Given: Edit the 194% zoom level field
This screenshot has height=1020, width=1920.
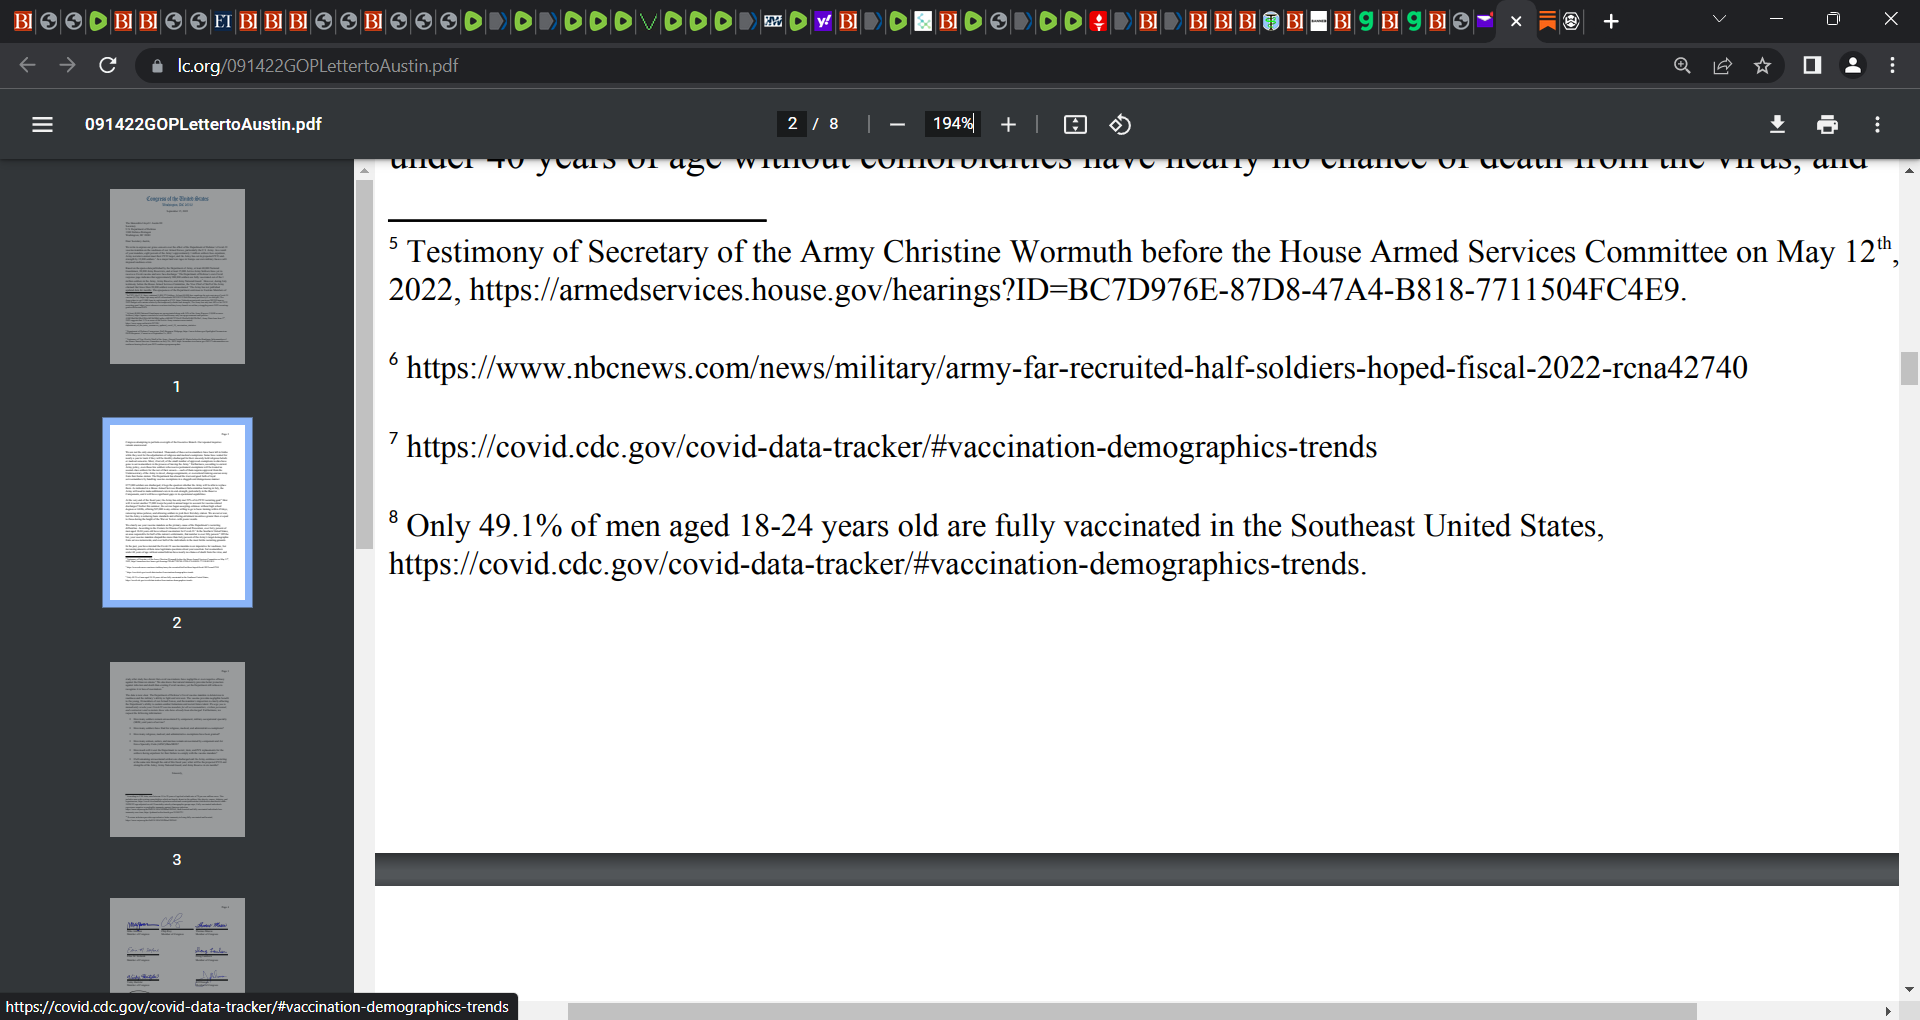Looking at the screenshot, I should click(x=952, y=123).
